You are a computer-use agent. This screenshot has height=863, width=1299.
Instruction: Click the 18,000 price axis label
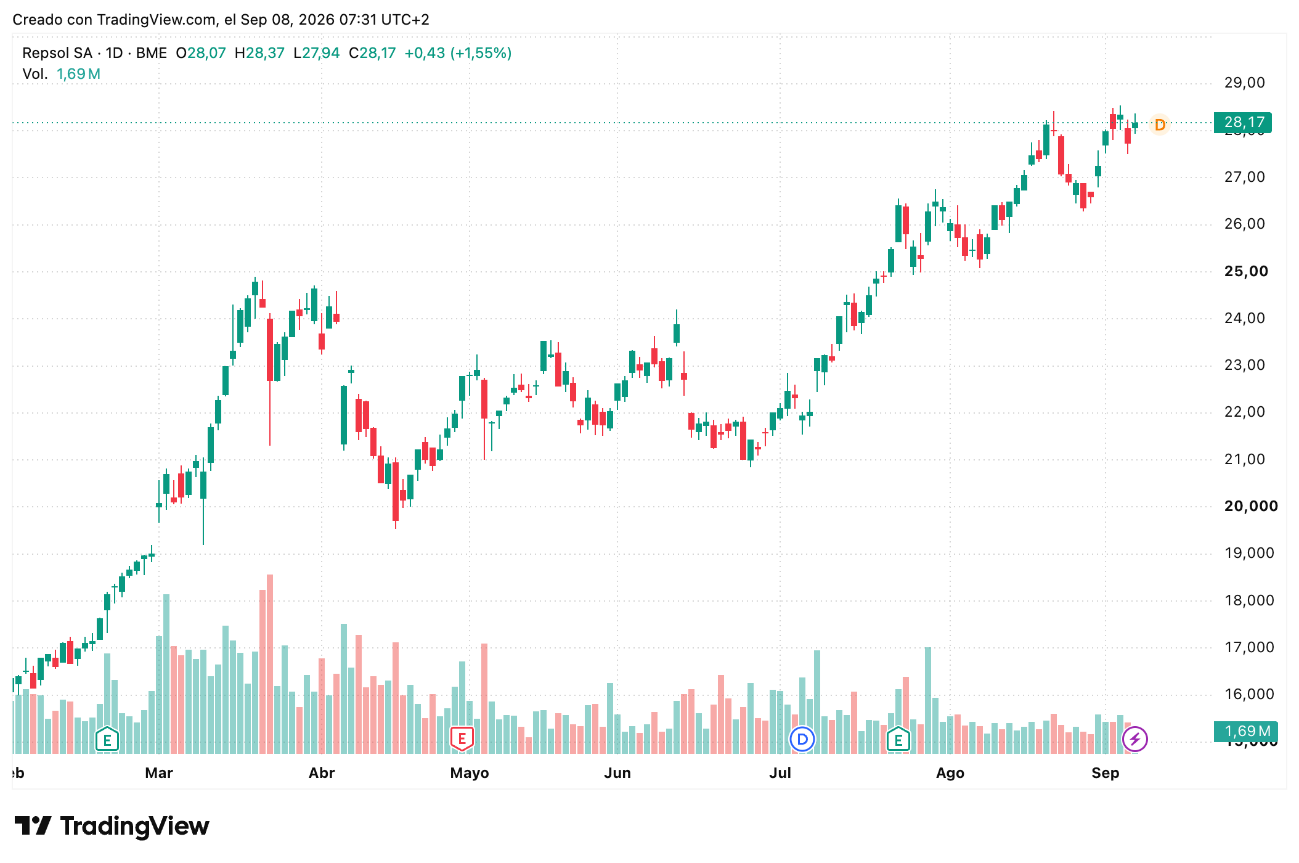[x=1249, y=600]
